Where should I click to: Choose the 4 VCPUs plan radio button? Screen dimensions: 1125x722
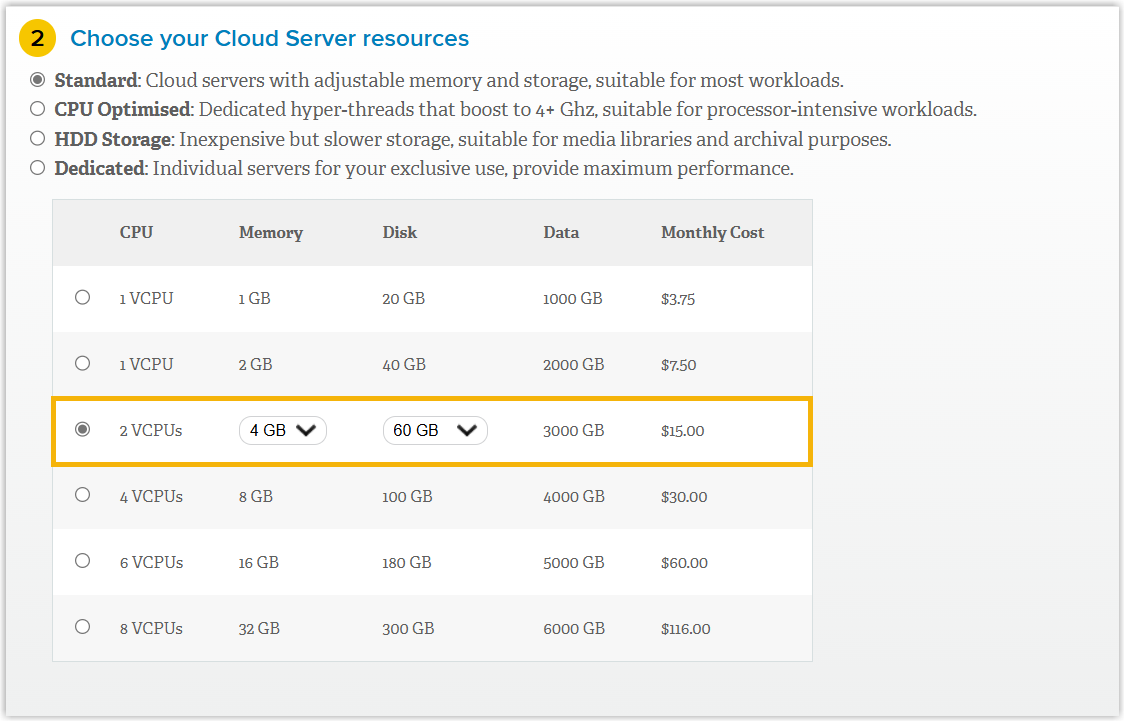click(x=83, y=495)
